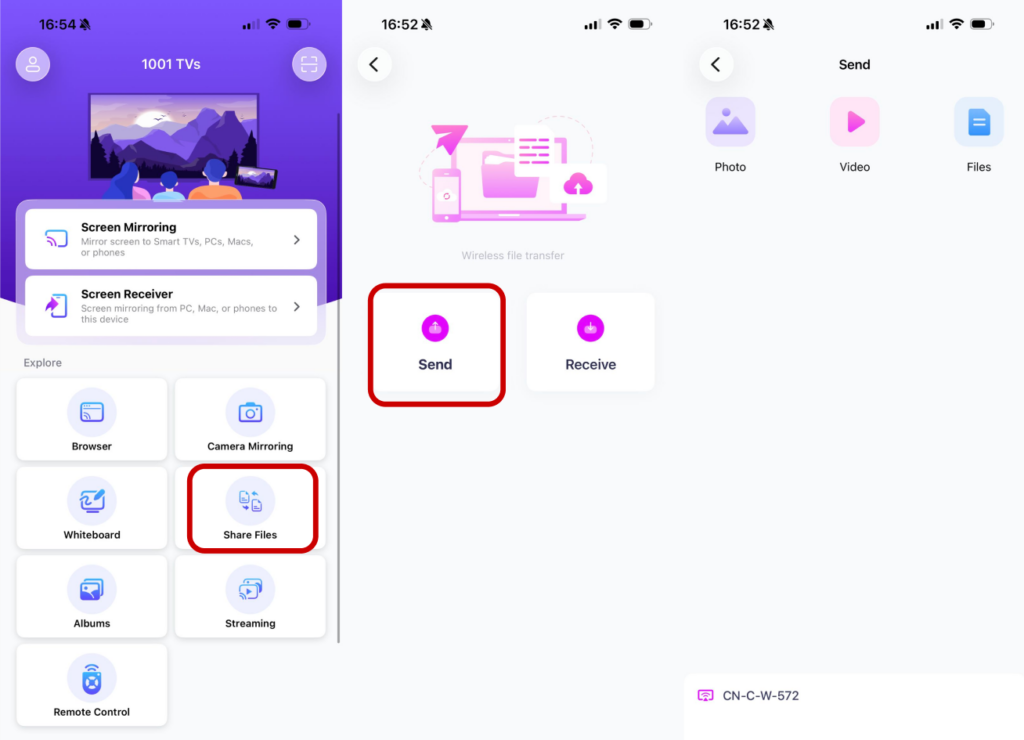Expand Screen Receiver chevron

click(296, 306)
